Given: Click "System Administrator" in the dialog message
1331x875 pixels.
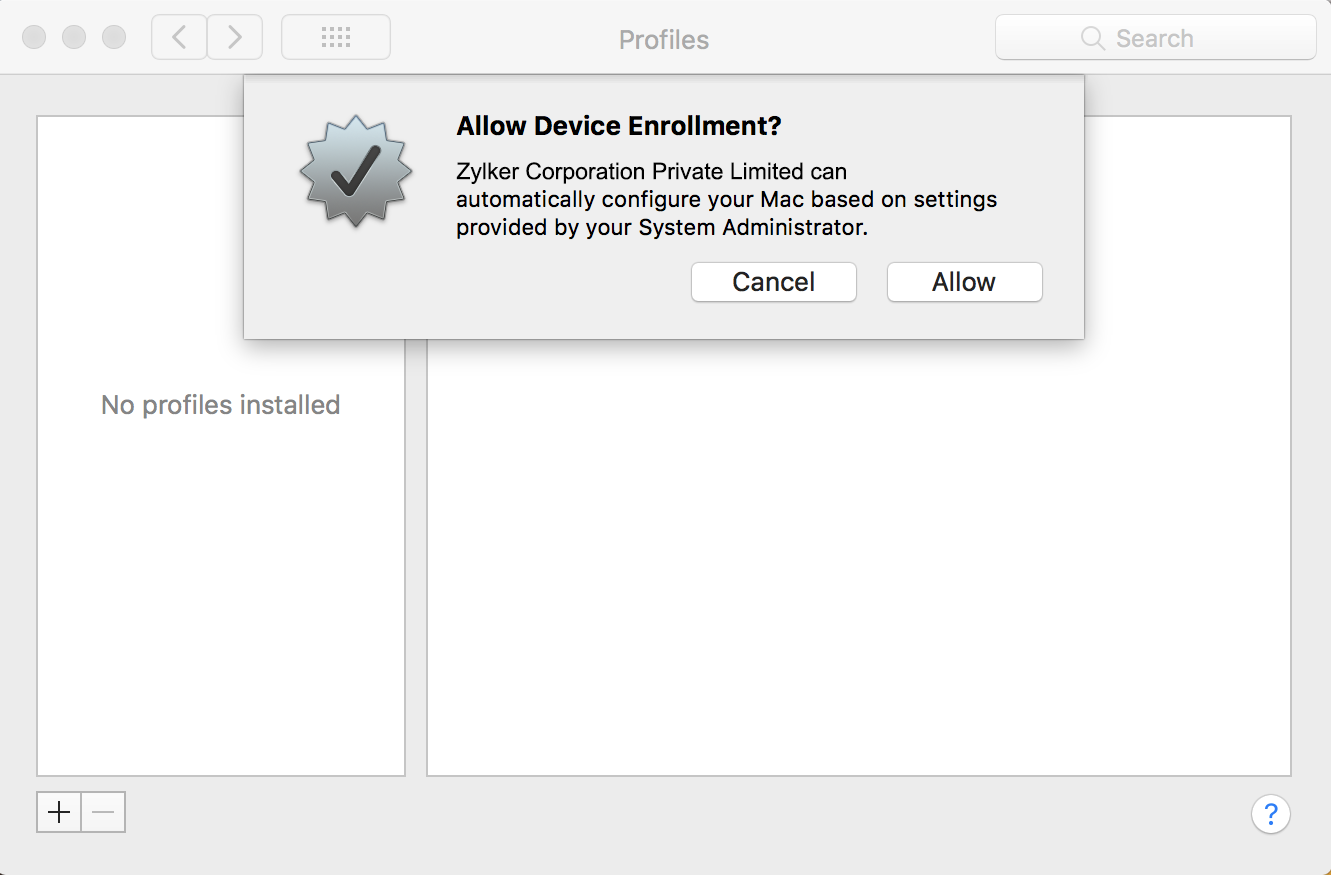Looking at the screenshot, I should 752,227.
